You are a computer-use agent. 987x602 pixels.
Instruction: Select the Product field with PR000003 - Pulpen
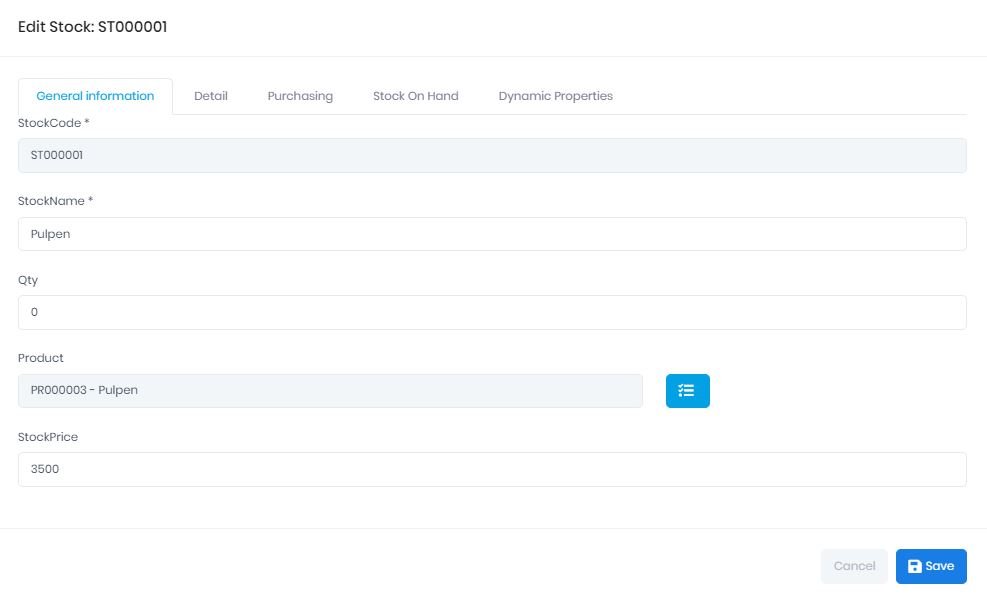point(330,391)
